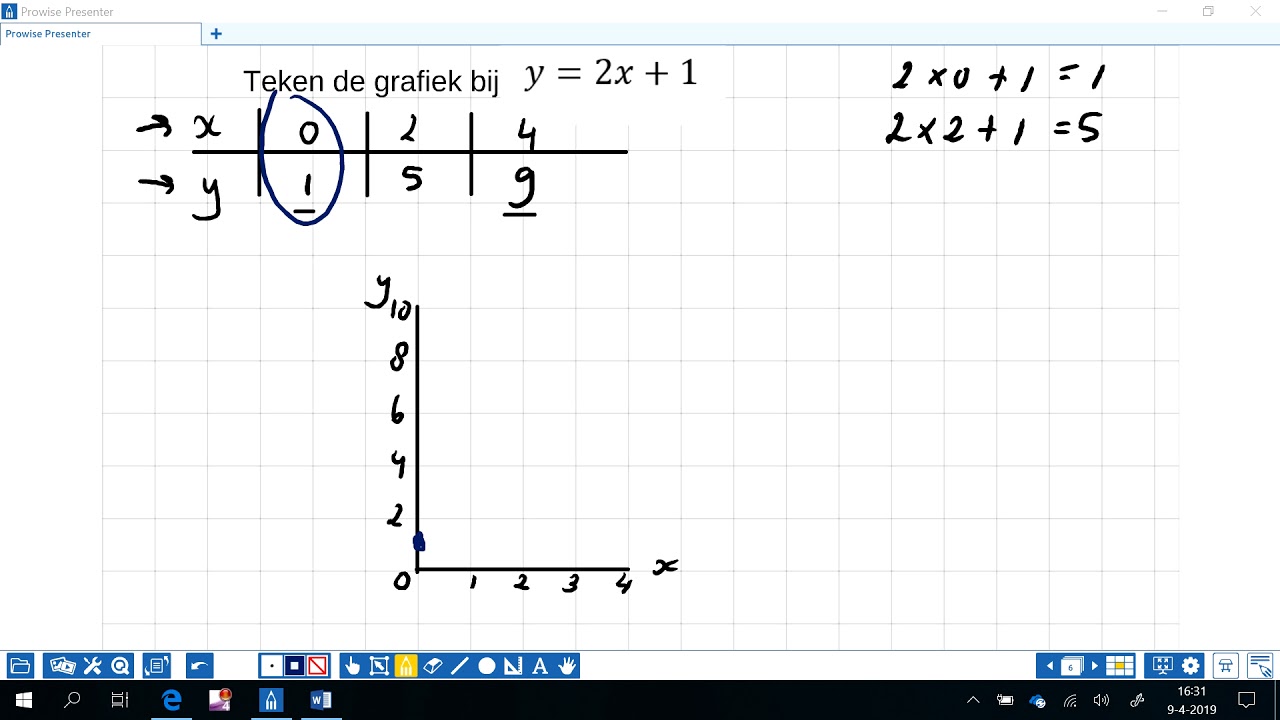Select the open hand pan tool
The width and height of the screenshot is (1280, 720).
coord(568,666)
